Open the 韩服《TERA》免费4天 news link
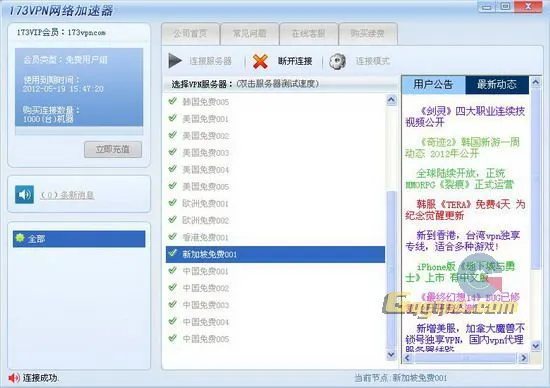The width and height of the screenshot is (550, 388). pyautogui.click(x=465, y=209)
